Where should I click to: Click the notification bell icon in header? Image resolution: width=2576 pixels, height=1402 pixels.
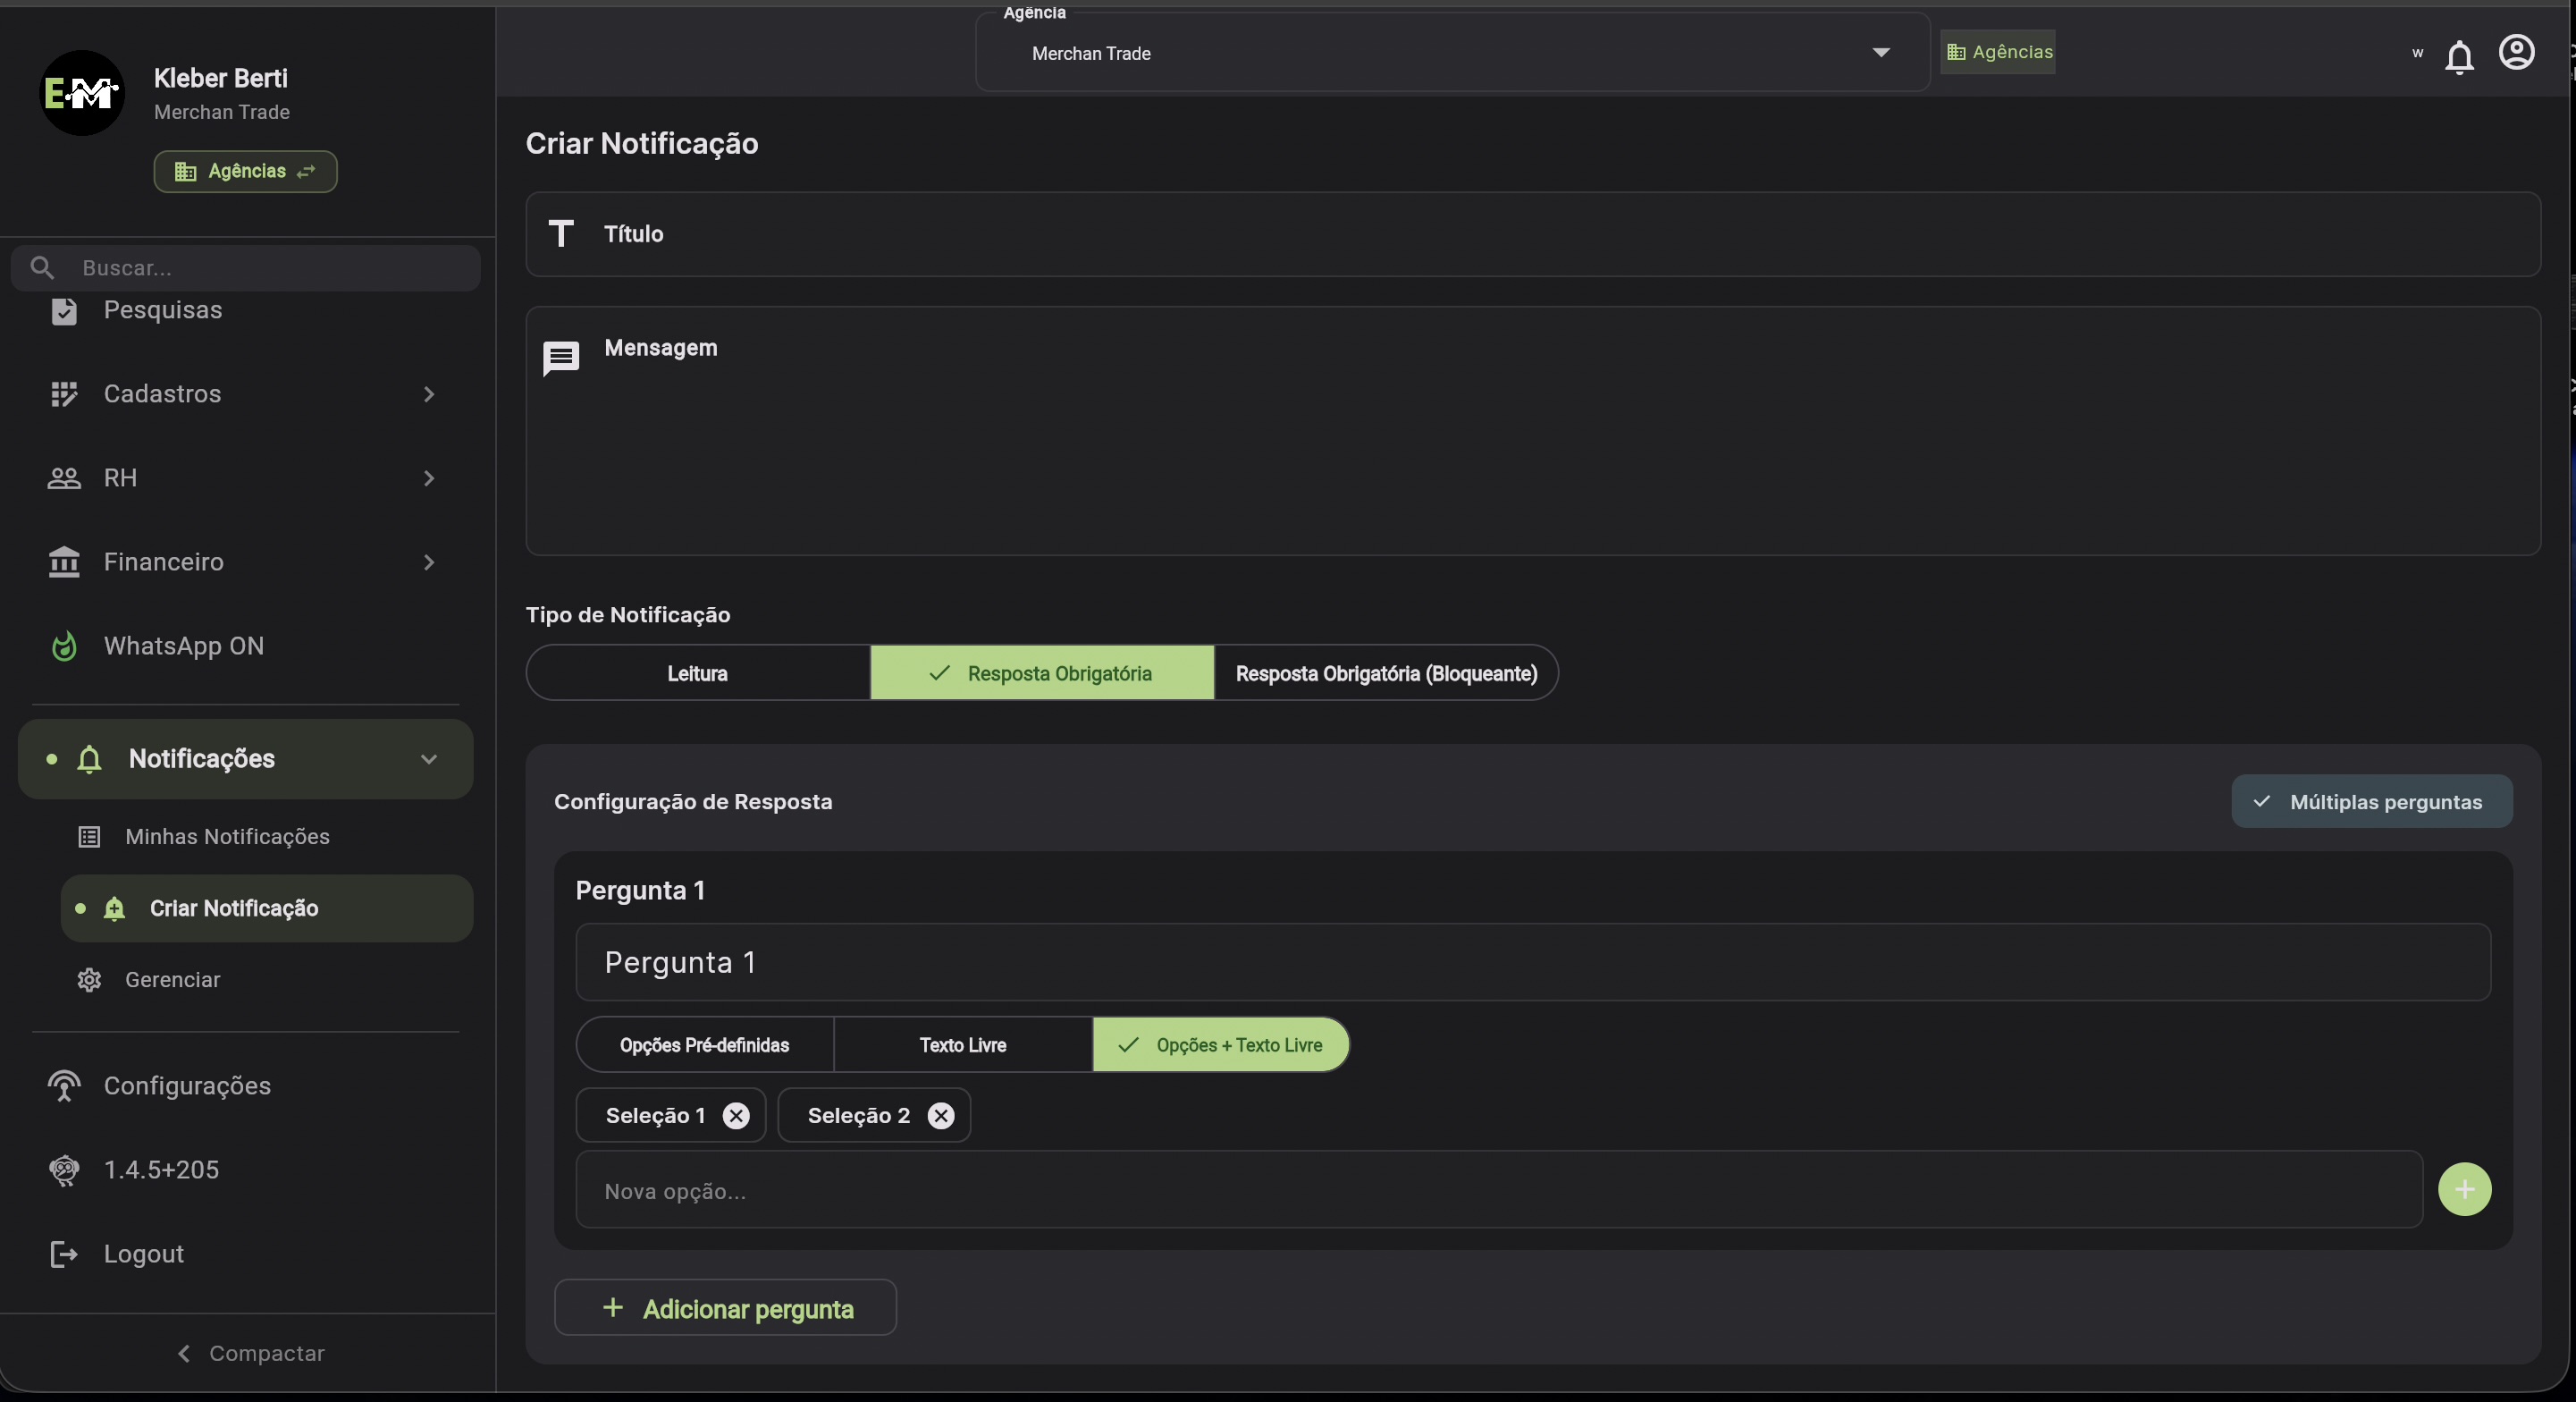point(2458,57)
